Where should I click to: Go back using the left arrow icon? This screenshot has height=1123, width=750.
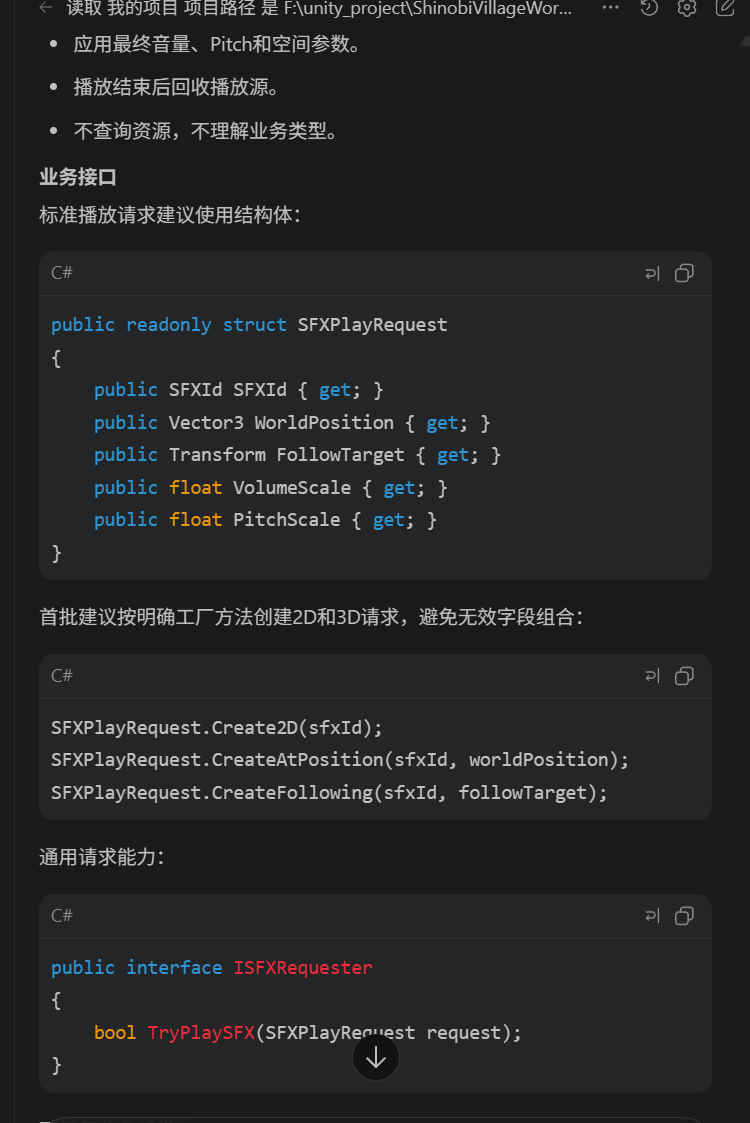[x=47, y=8]
